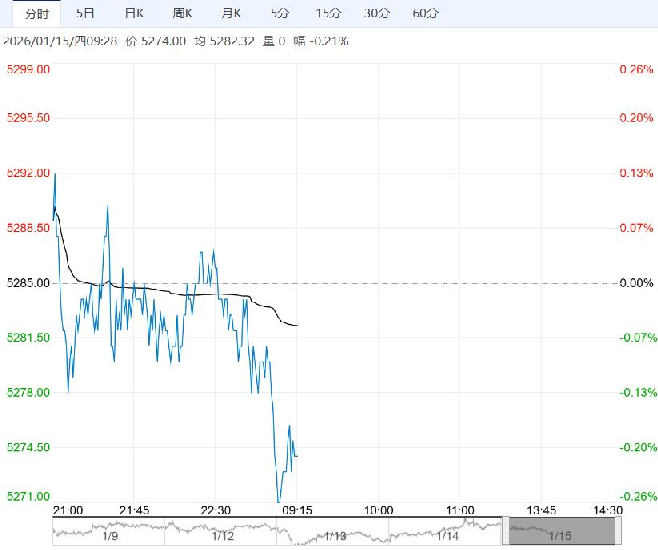Show the 月K monthly chart
Screen dimensions: 658x550
click(x=231, y=13)
